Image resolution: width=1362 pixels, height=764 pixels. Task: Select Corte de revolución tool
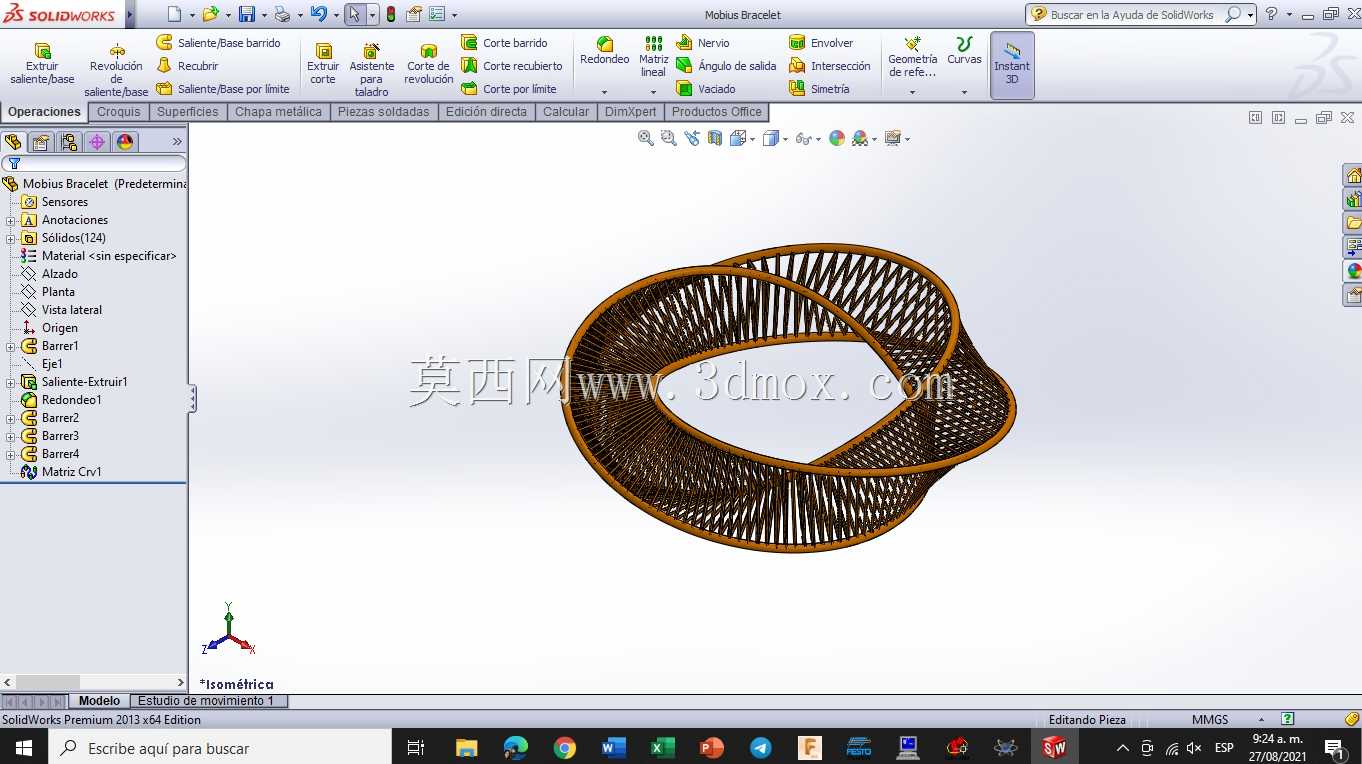pos(428,64)
